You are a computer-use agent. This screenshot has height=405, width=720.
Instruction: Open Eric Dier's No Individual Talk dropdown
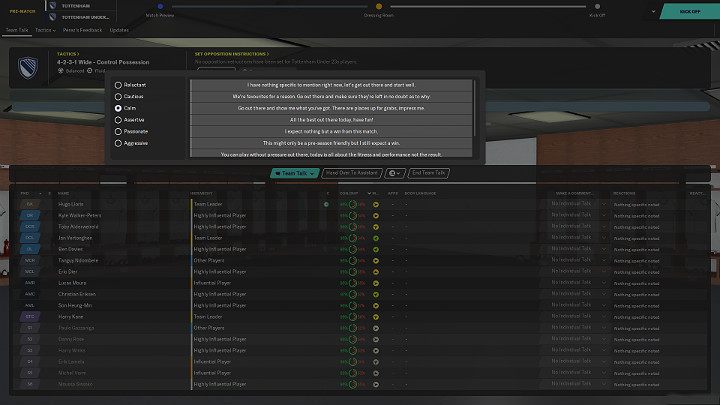pos(574,271)
